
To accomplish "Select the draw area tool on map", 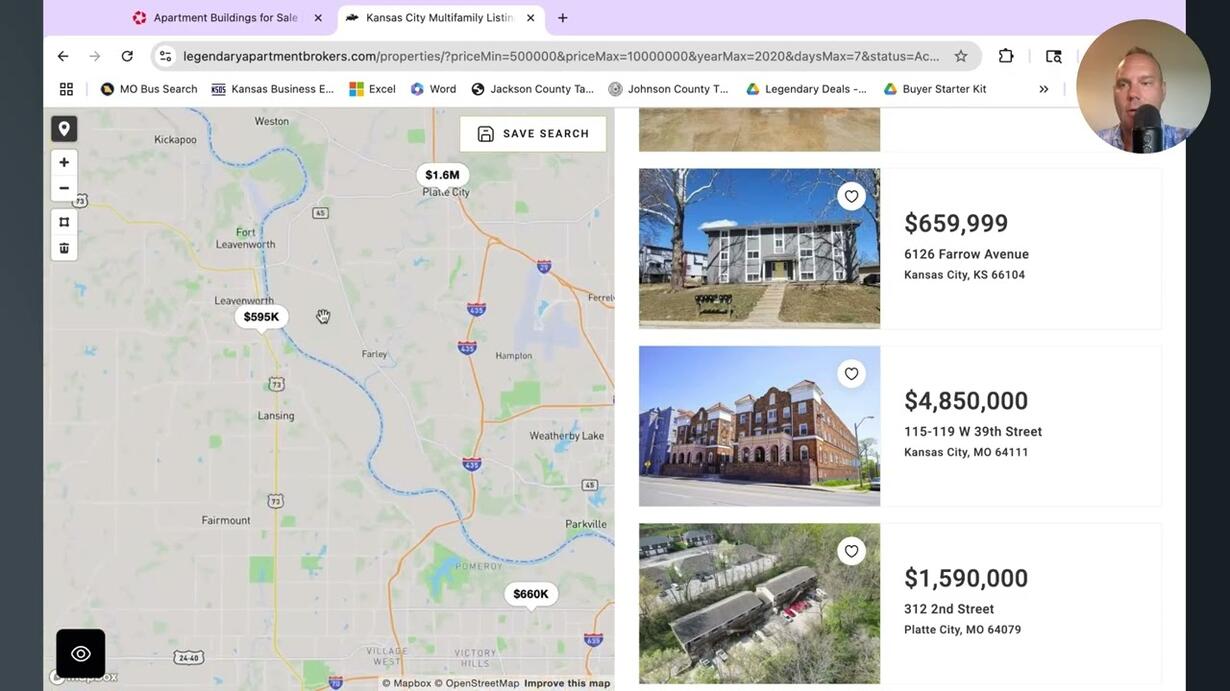I will point(64,222).
